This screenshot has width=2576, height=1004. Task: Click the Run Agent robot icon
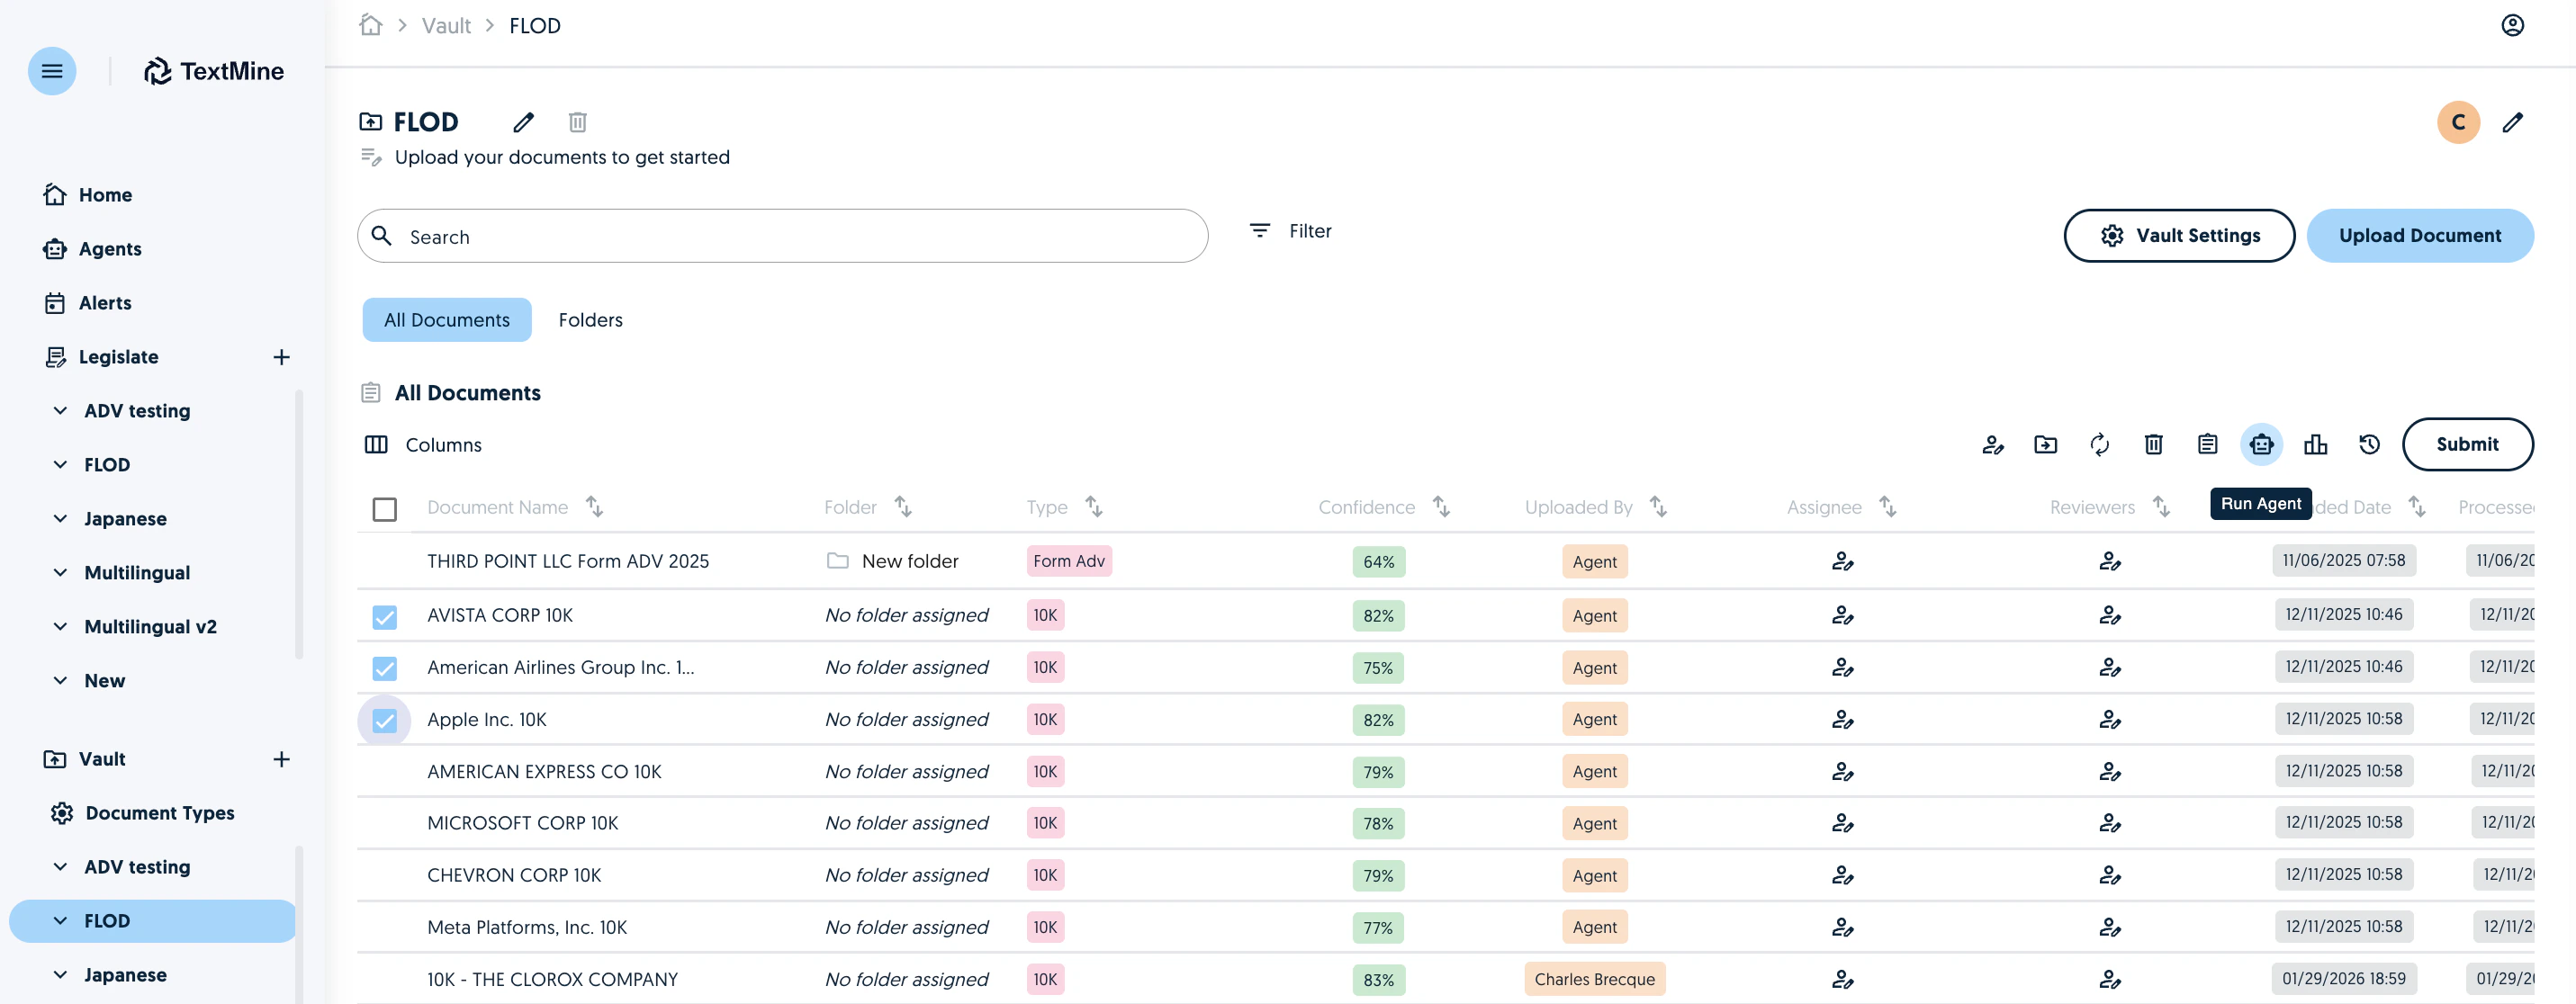point(2261,444)
